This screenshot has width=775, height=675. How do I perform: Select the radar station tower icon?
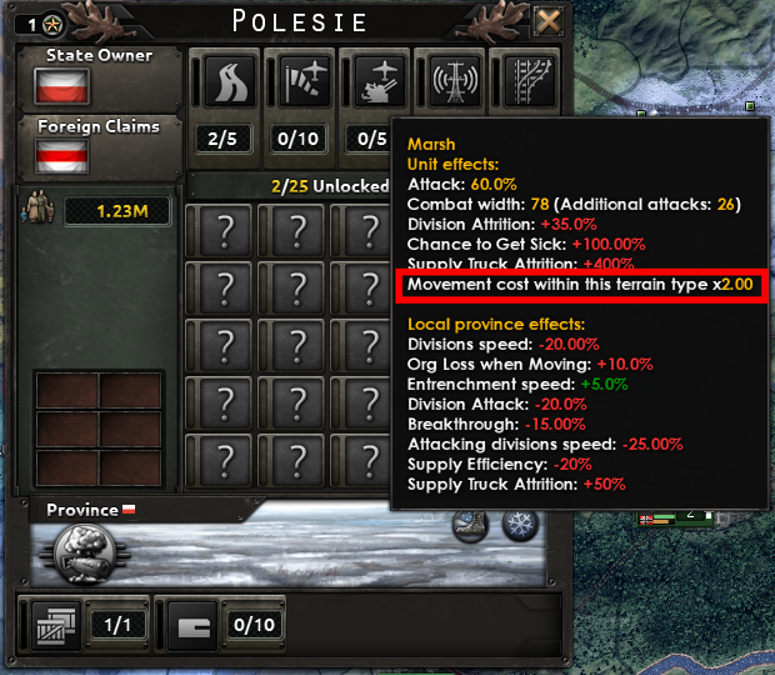click(455, 82)
